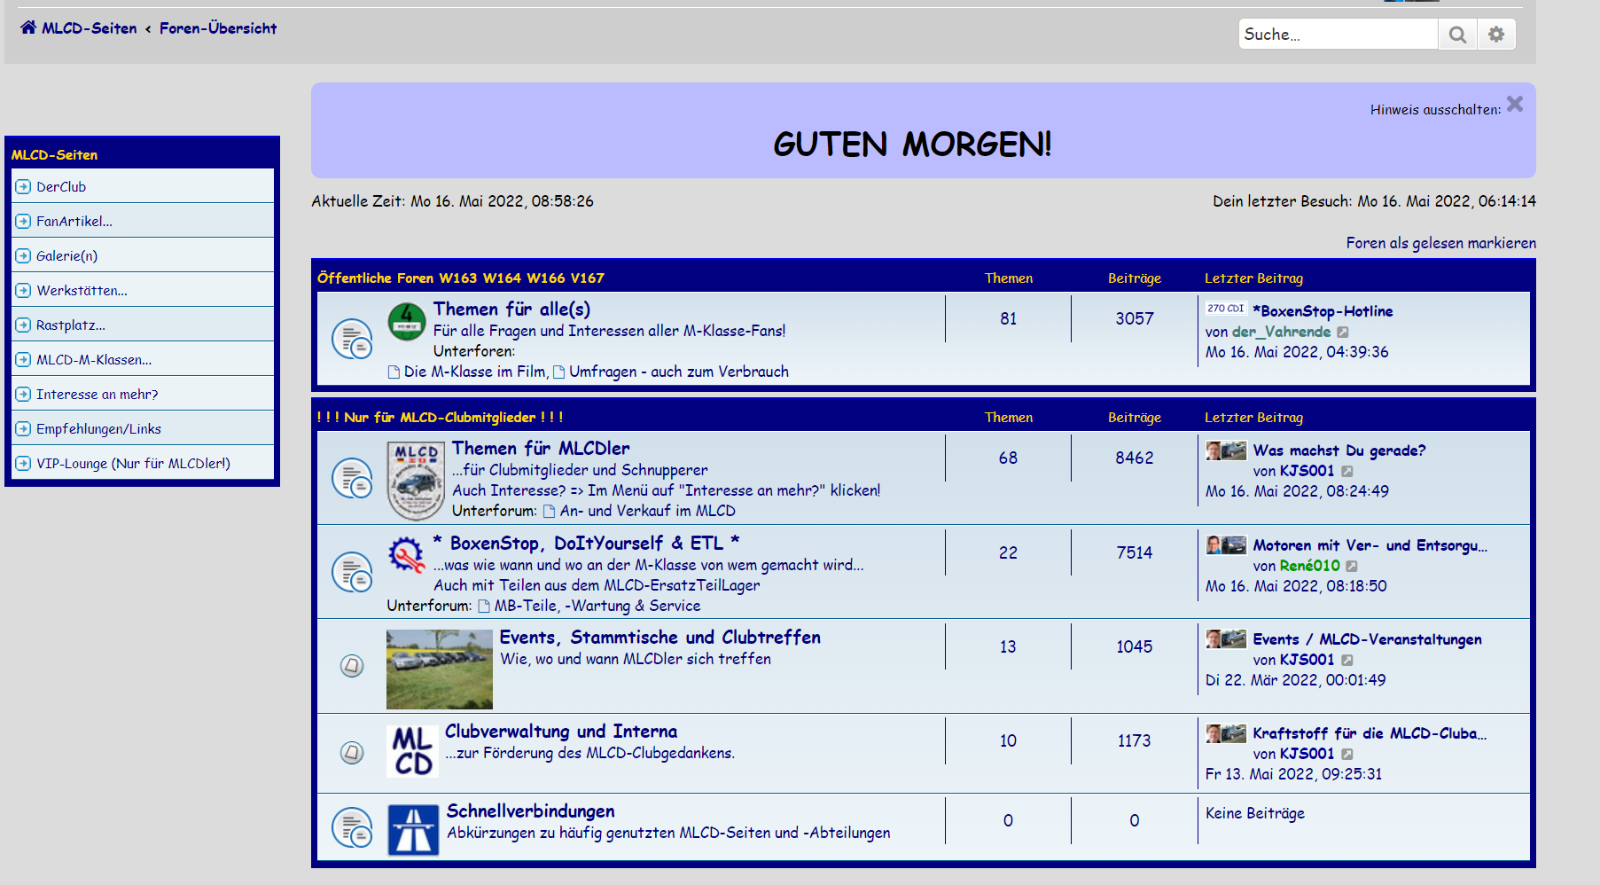Click Foren als gelesen markieren link
1600x885 pixels.
tap(1440, 243)
